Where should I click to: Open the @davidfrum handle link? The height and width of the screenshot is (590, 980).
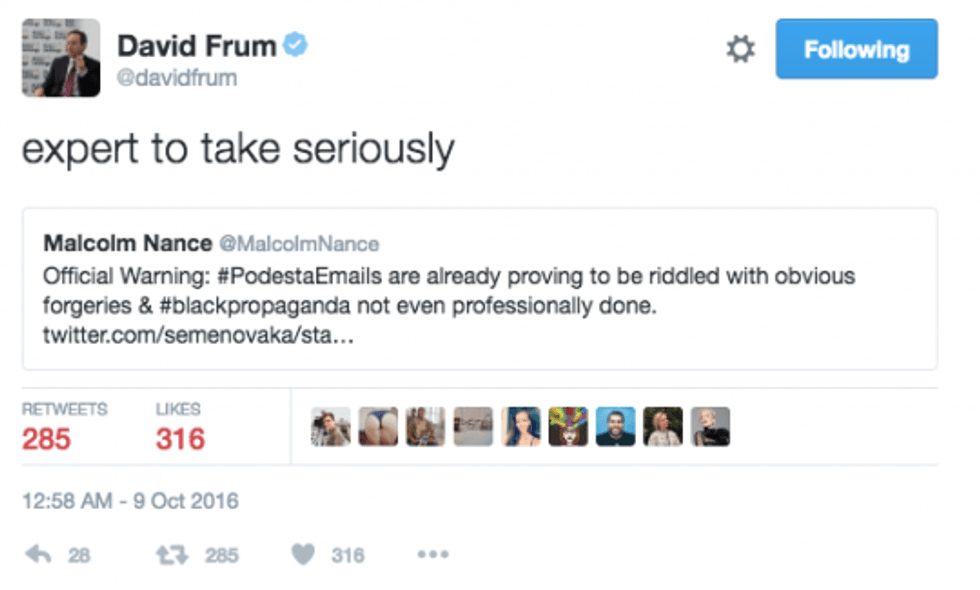[177, 78]
